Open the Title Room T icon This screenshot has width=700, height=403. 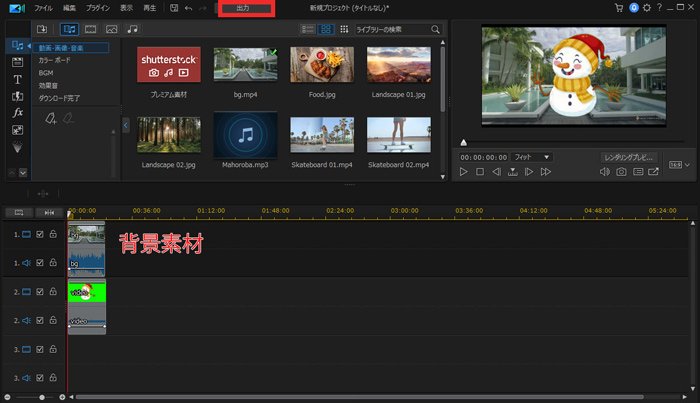click(x=17, y=79)
